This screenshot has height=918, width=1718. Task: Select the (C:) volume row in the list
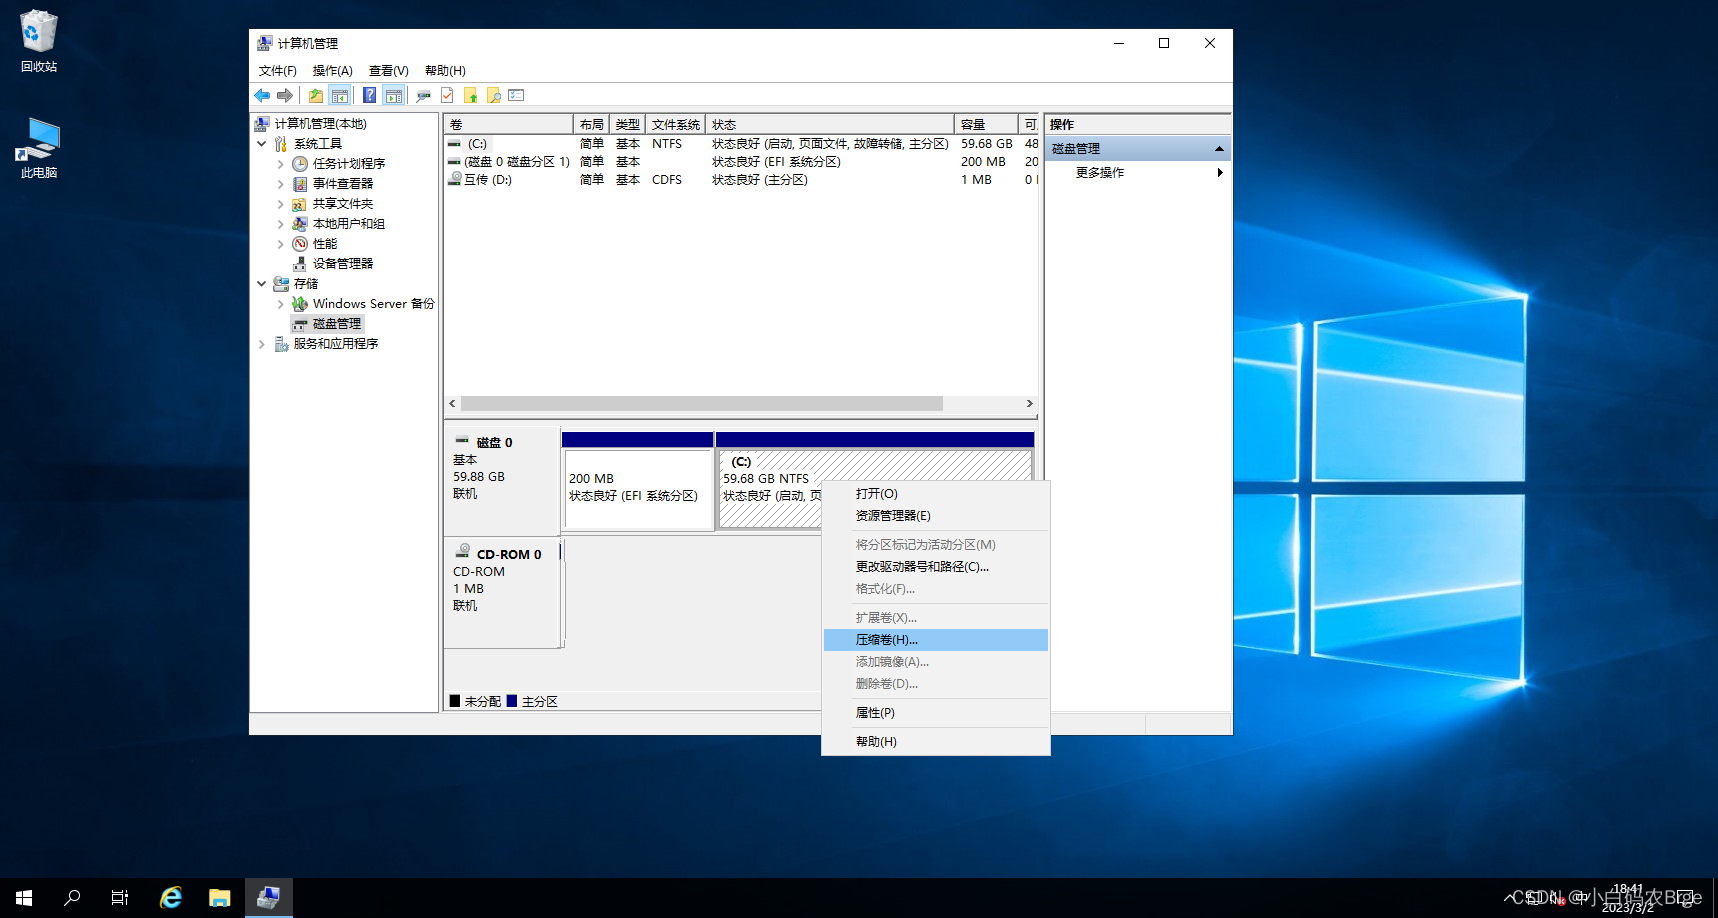click(x=742, y=144)
